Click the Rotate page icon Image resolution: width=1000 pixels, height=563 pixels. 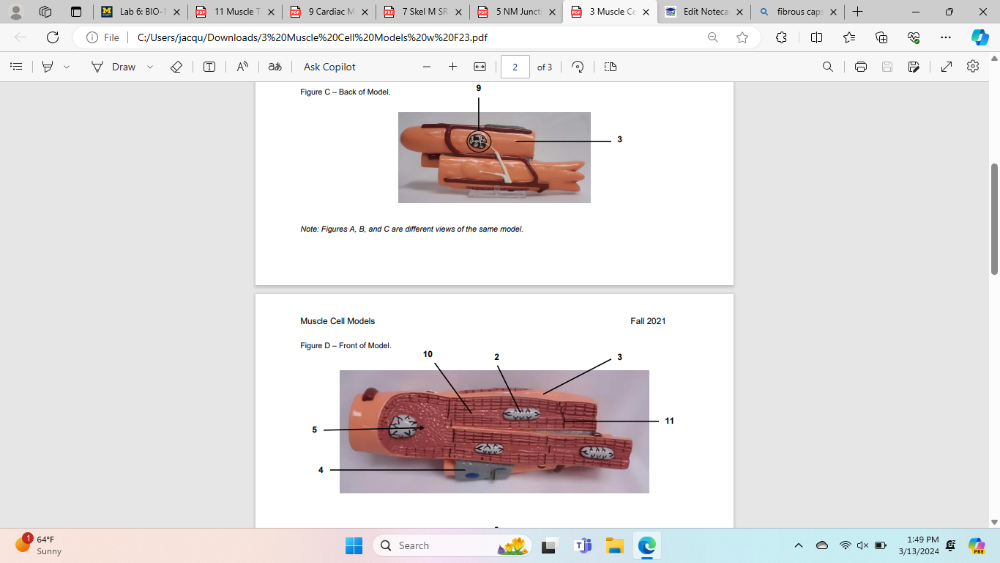[x=578, y=67]
